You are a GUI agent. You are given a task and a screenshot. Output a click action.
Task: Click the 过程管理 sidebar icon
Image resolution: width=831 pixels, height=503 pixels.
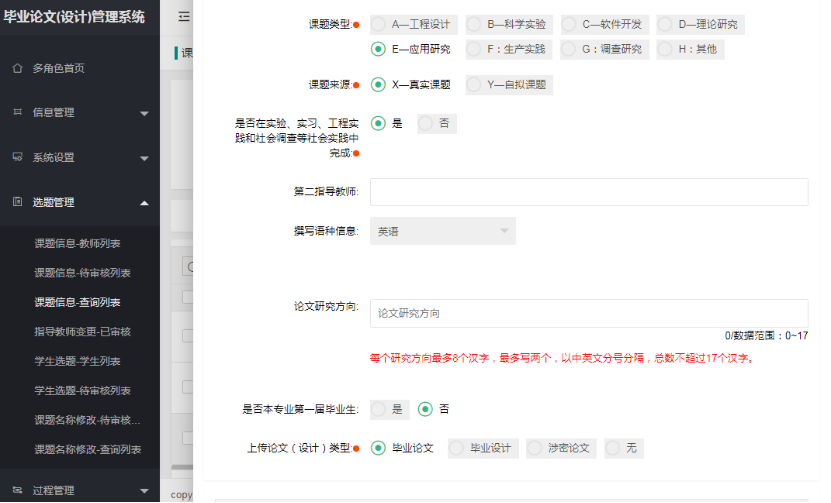click(x=17, y=490)
